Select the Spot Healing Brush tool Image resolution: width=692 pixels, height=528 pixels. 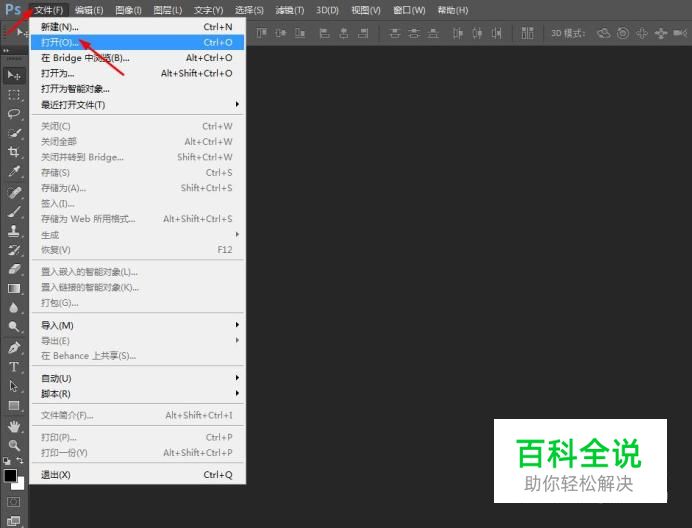click(x=14, y=192)
